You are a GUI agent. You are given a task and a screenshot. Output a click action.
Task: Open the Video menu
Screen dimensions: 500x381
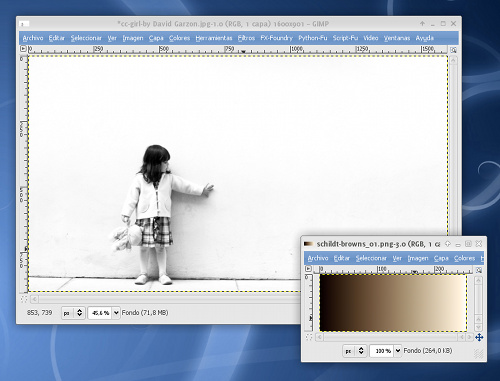(x=371, y=38)
